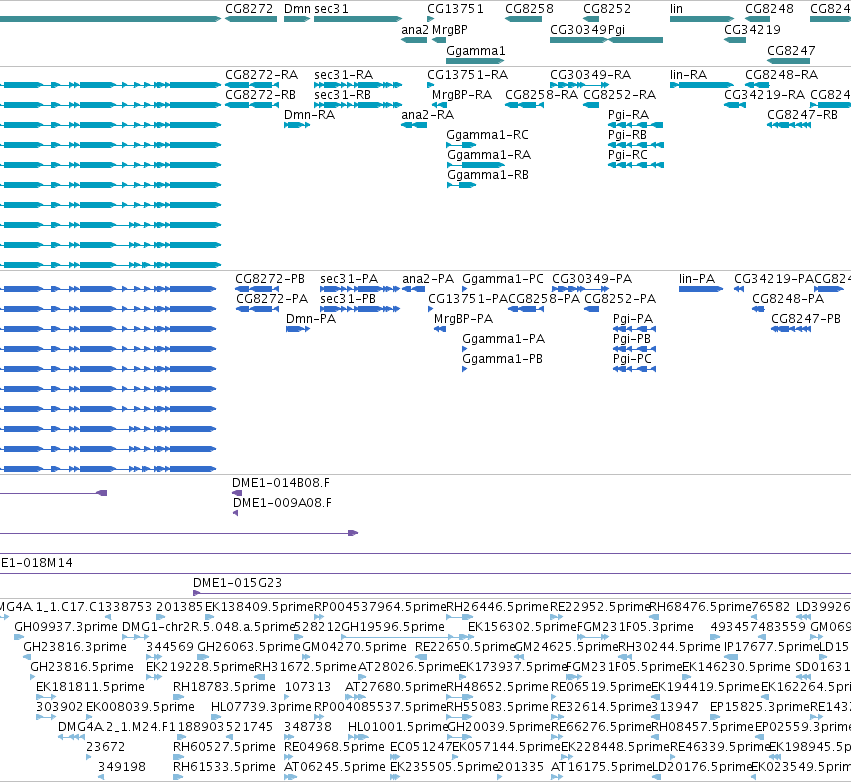Click the CG8252-RA transcript label
851x782 pixels.
[x=620, y=95]
